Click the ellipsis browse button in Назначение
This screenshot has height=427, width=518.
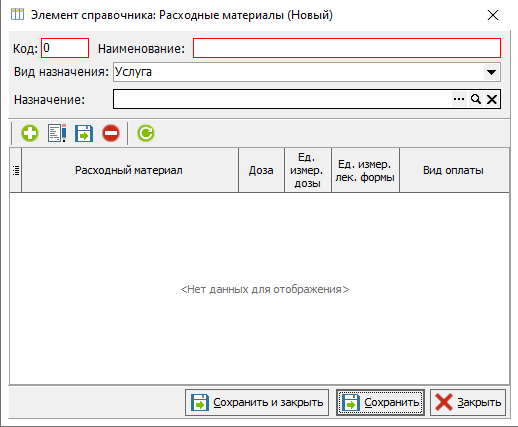click(x=459, y=99)
